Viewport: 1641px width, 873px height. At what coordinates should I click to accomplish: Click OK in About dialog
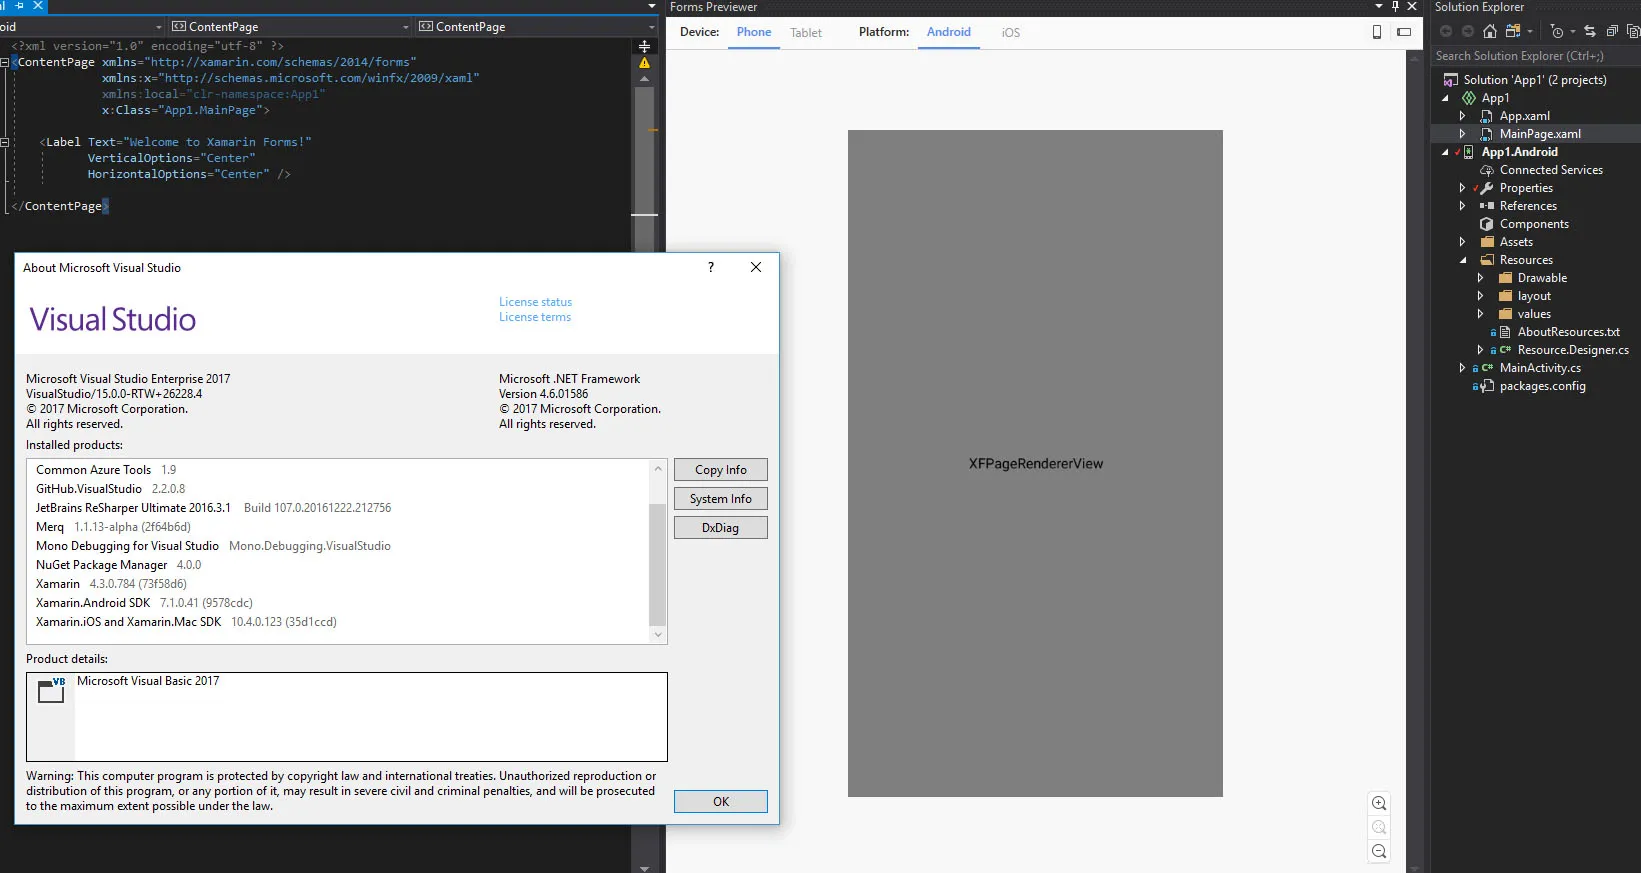[x=721, y=802]
